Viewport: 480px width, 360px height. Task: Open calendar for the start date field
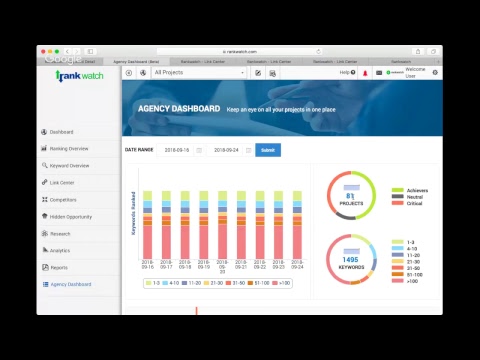pyautogui.click(x=199, y=150)
